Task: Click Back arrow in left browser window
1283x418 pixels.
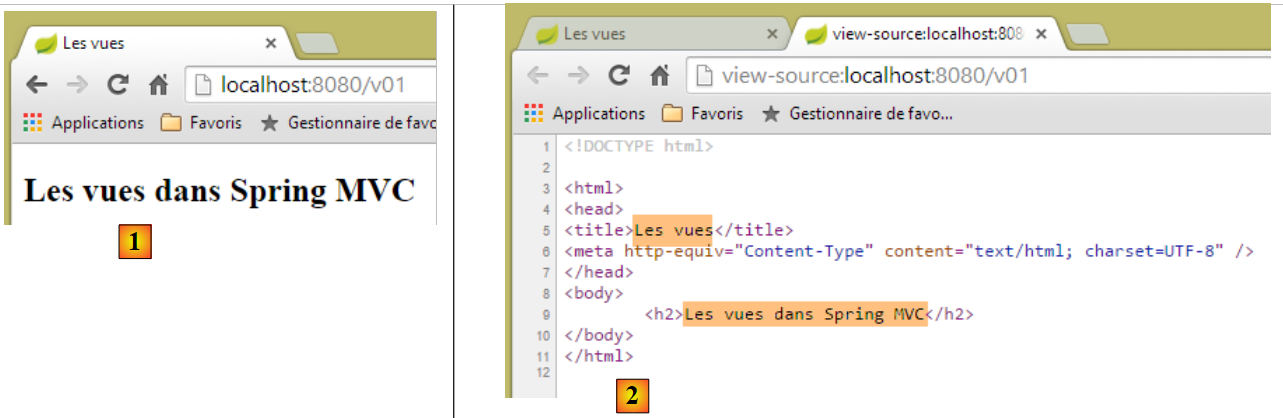Action: click(36, 85)
